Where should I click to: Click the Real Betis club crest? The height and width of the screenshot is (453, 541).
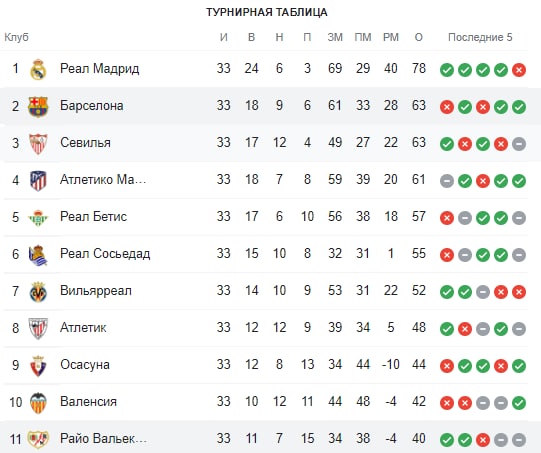(38, 217)
